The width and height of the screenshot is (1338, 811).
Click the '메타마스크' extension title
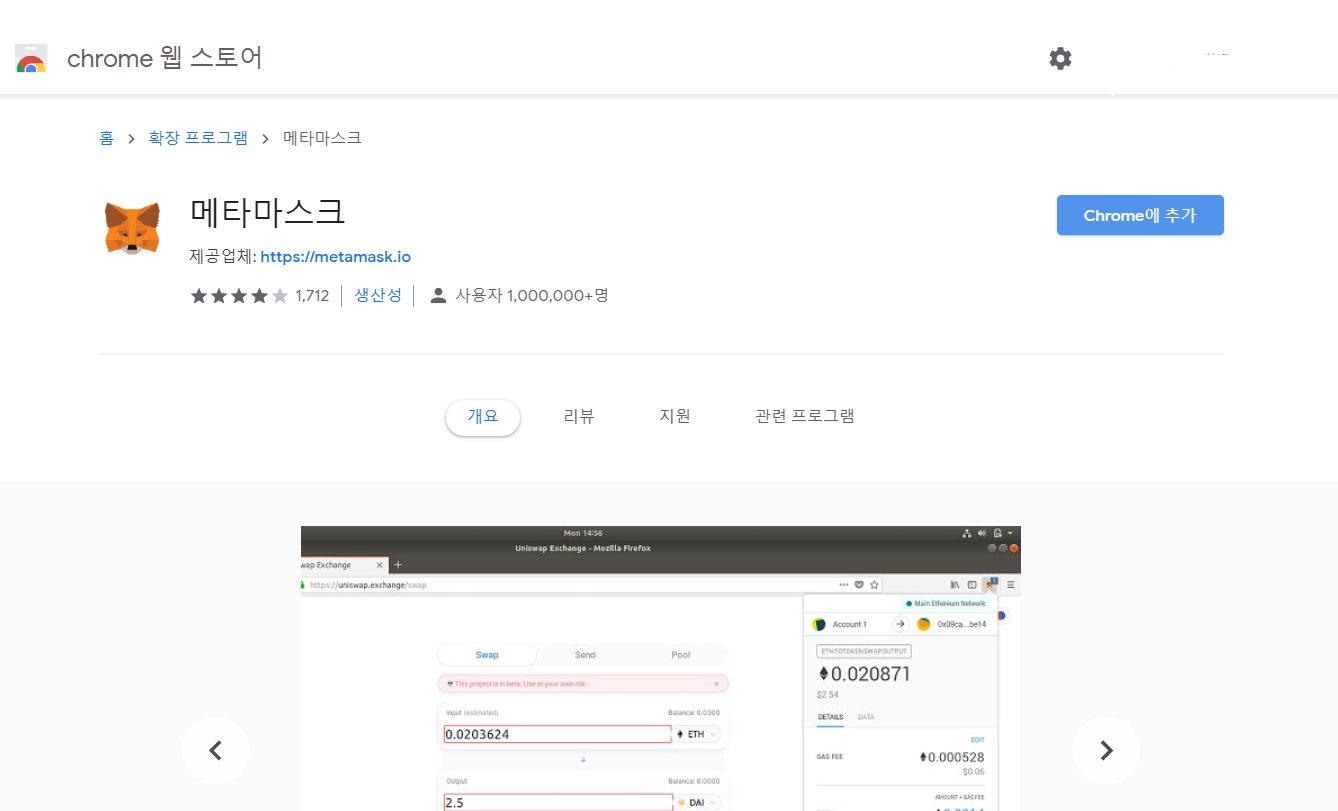point(268,212)
